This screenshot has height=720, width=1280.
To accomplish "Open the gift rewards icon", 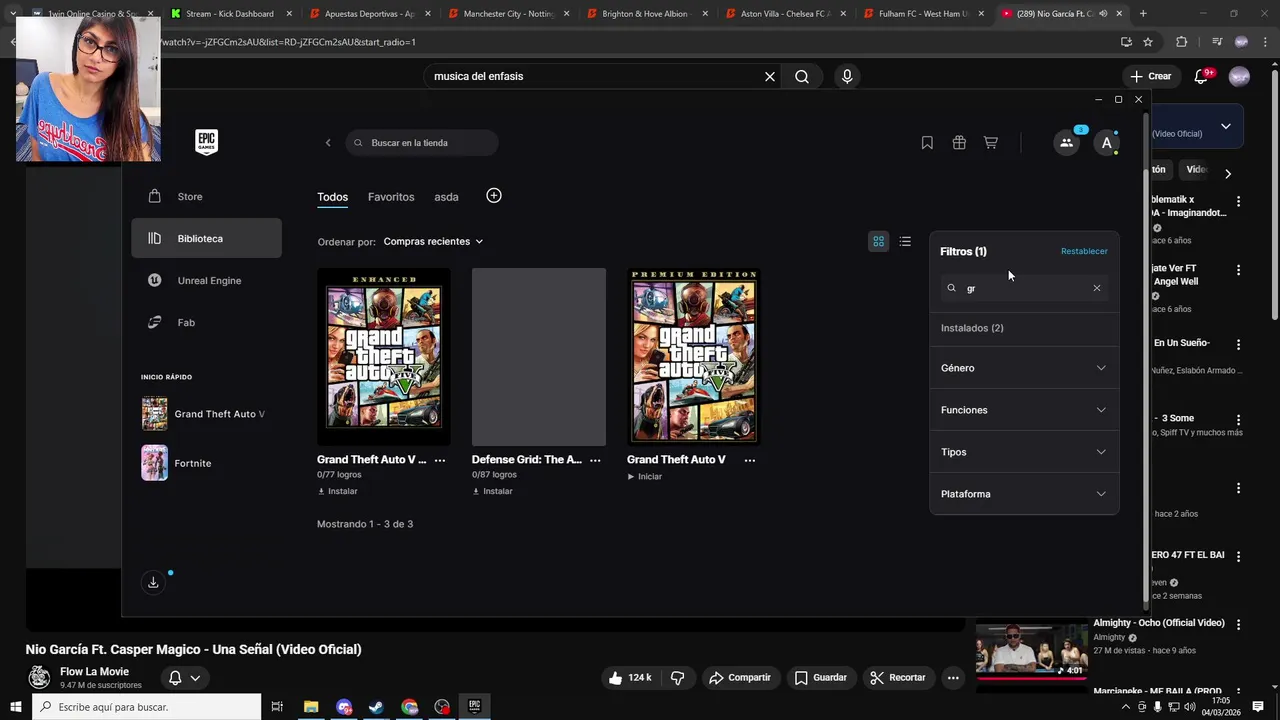I will pos(959,143).
